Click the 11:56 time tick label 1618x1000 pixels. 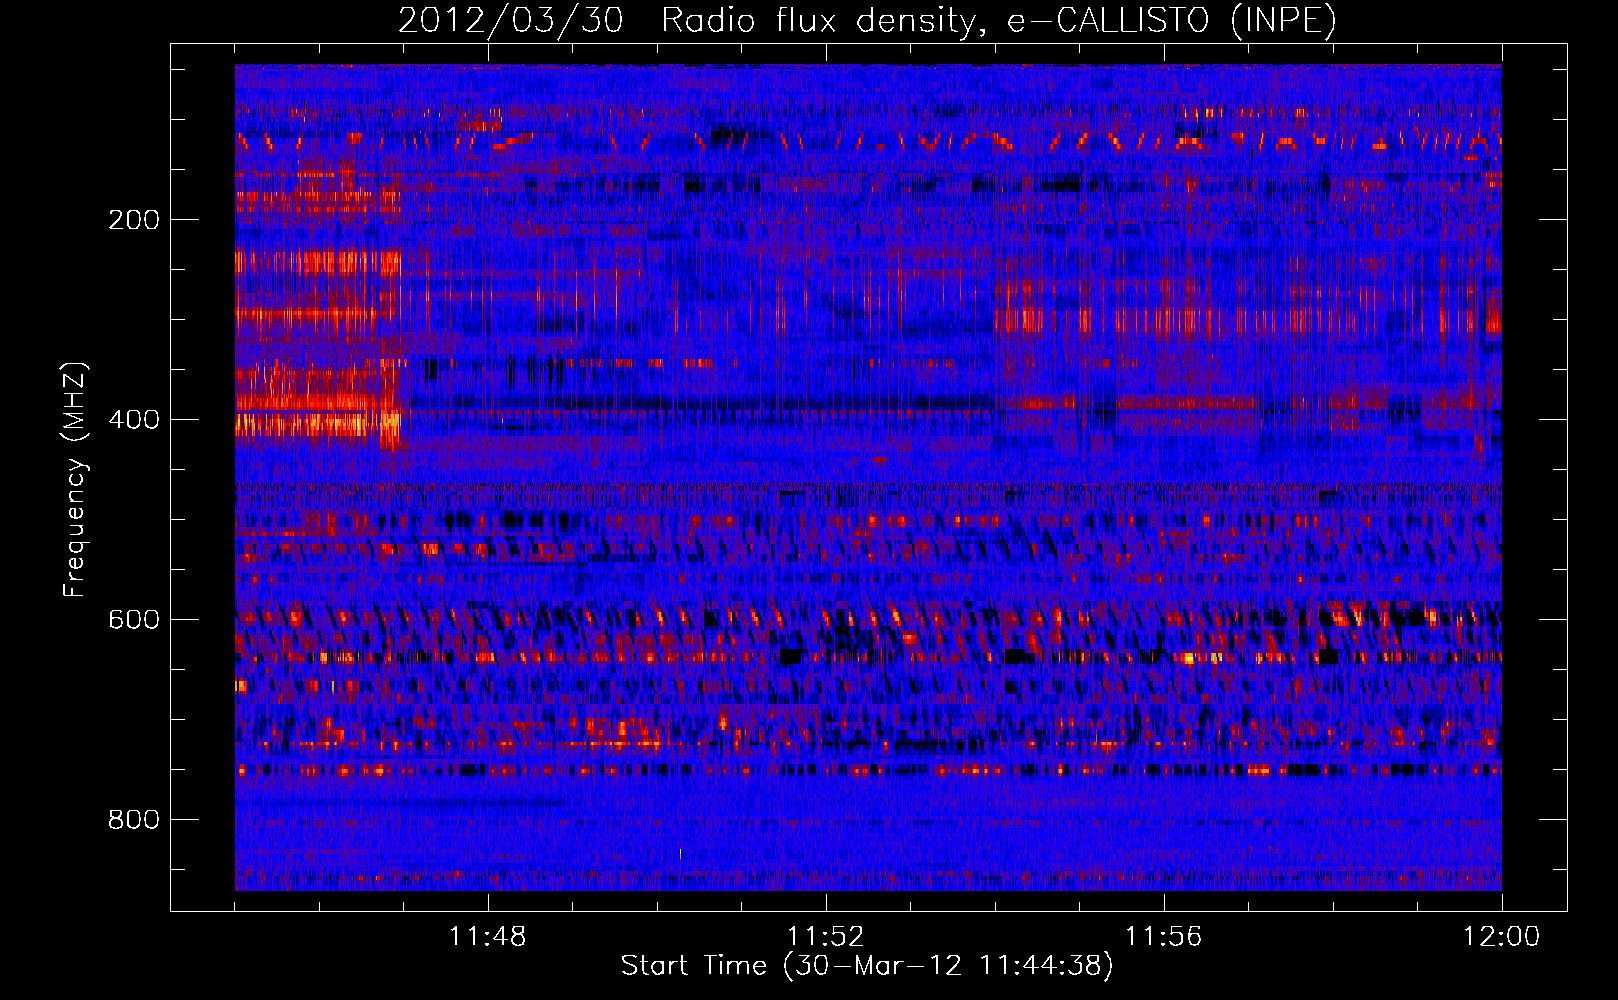(x=1164, y=937)
